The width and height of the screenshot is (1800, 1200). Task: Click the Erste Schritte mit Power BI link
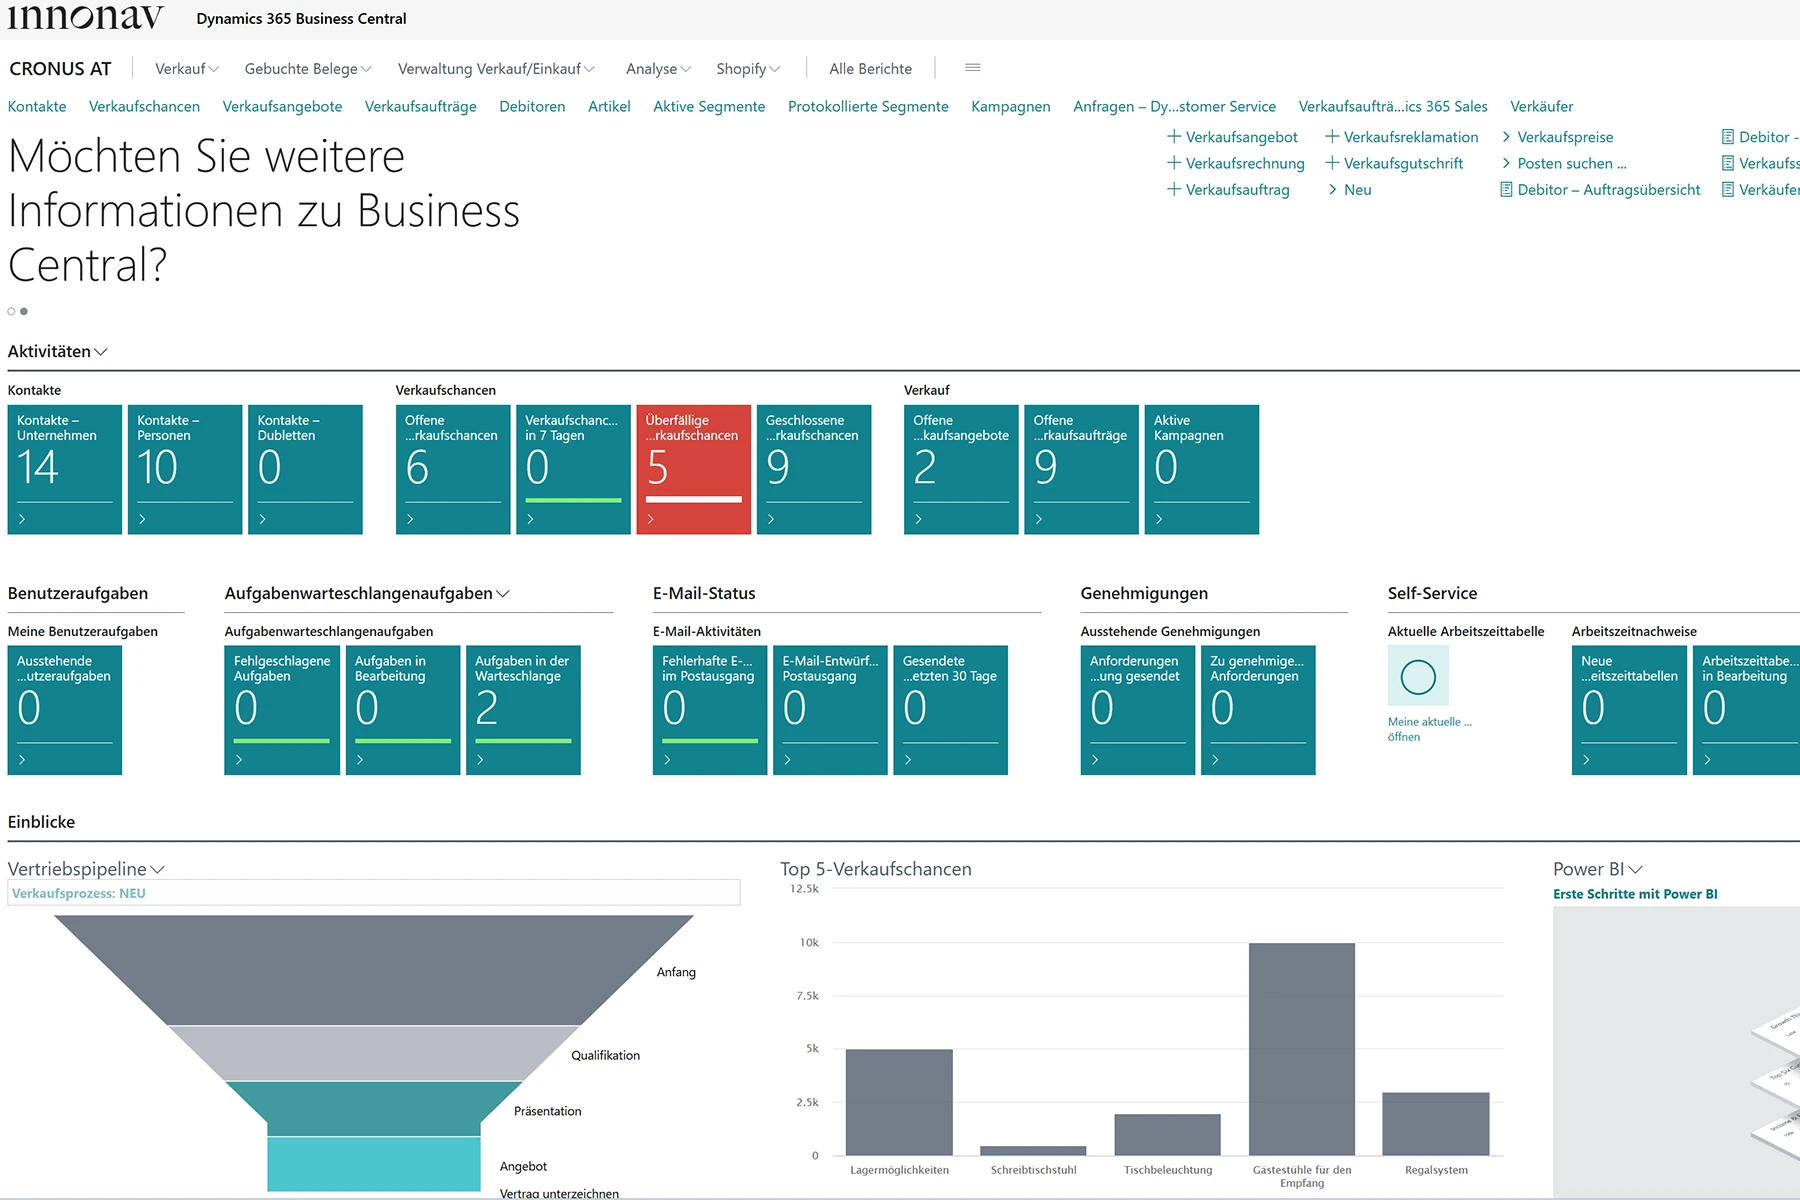pos(1635,894)
